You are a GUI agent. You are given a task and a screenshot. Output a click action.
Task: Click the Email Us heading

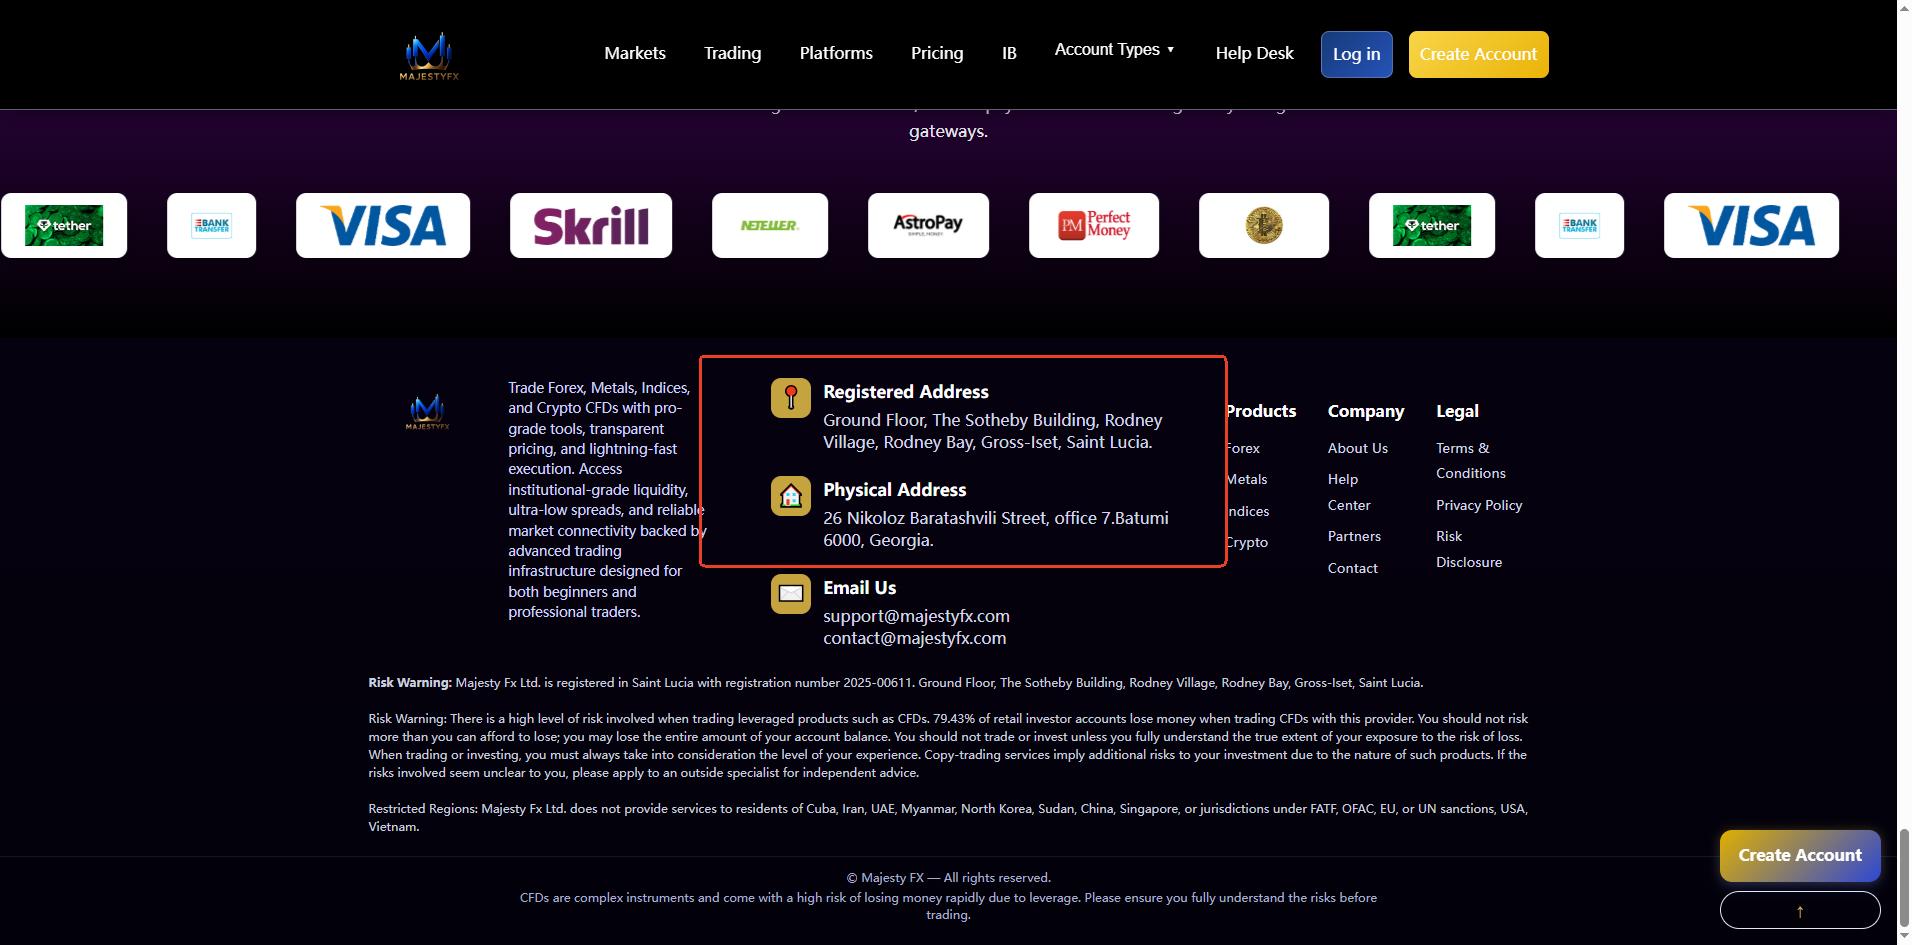click(x=859, y=588)
